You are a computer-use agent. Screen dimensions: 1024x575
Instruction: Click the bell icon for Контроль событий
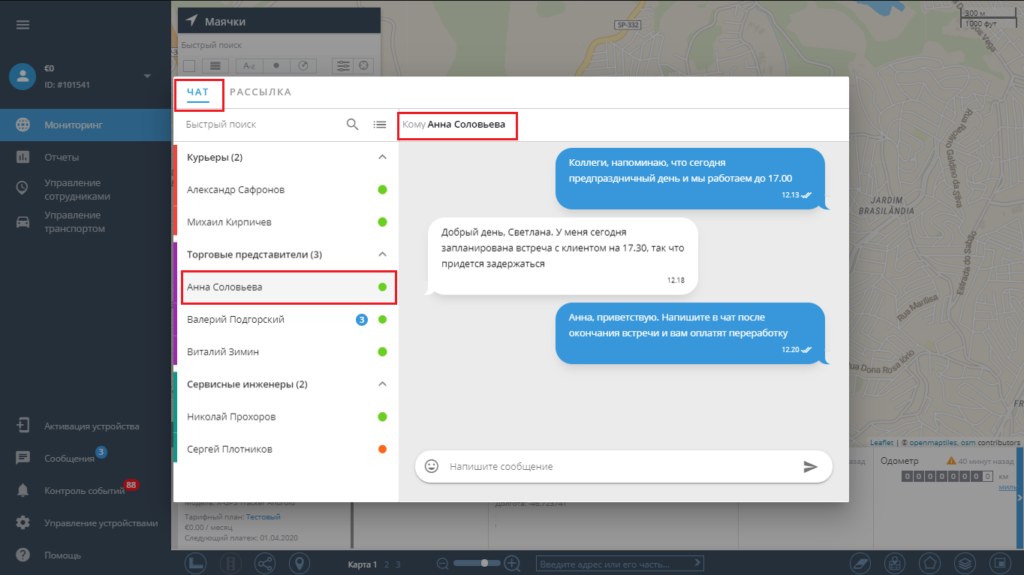(23, 491)
